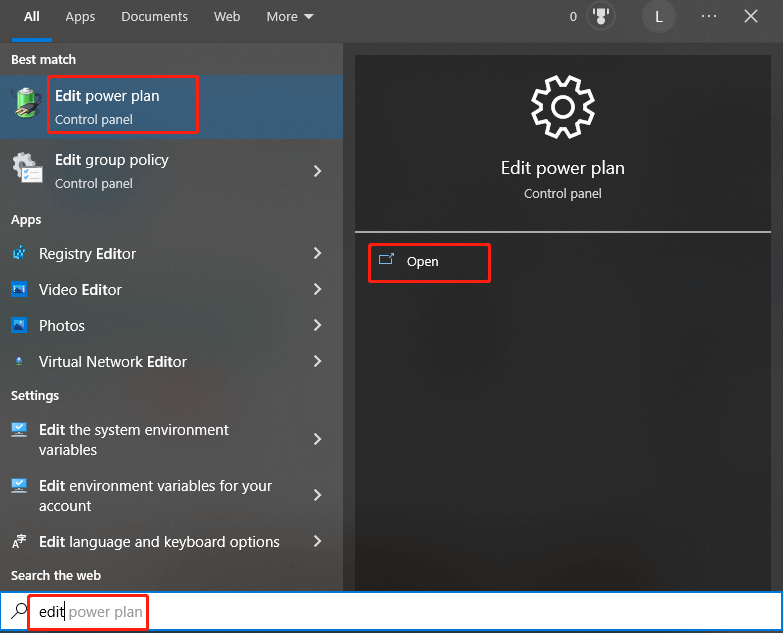Click the Virtual Network Editor icon
The width and height of the screenshot is (783, 633).
(19, 361)
